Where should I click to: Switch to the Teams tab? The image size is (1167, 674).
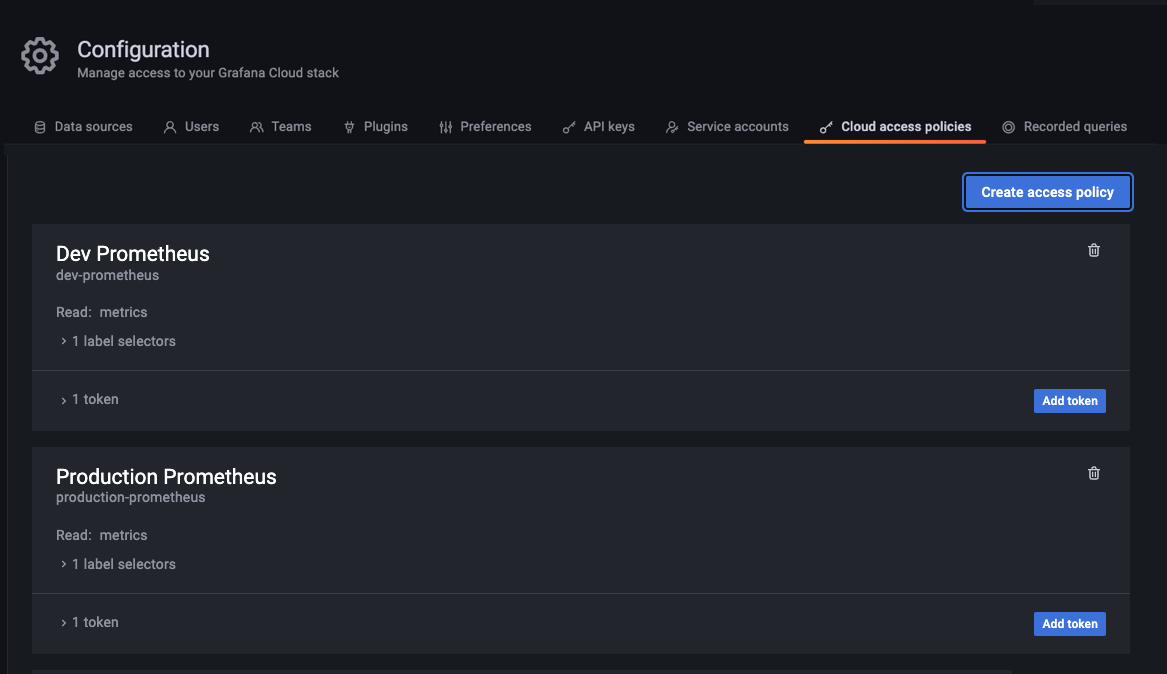pyautogui.click(x=281, y=127)
